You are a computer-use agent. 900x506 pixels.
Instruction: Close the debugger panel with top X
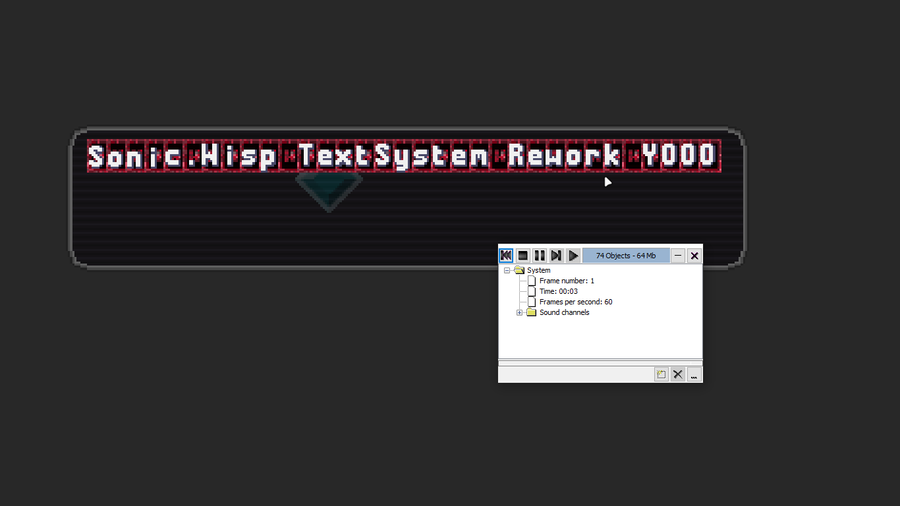tap(695, 255)
